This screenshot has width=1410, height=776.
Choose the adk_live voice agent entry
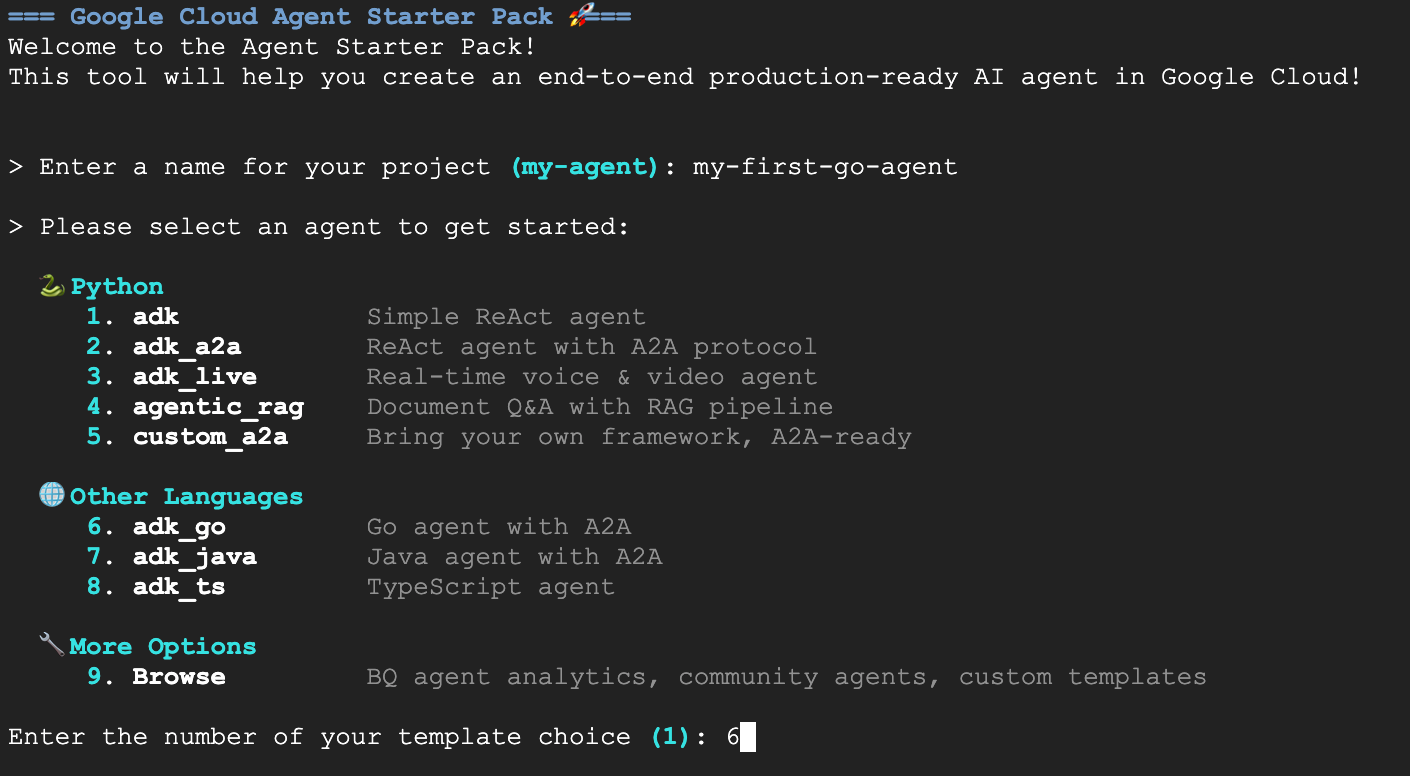pyautogui.click(x=194, y=377)
